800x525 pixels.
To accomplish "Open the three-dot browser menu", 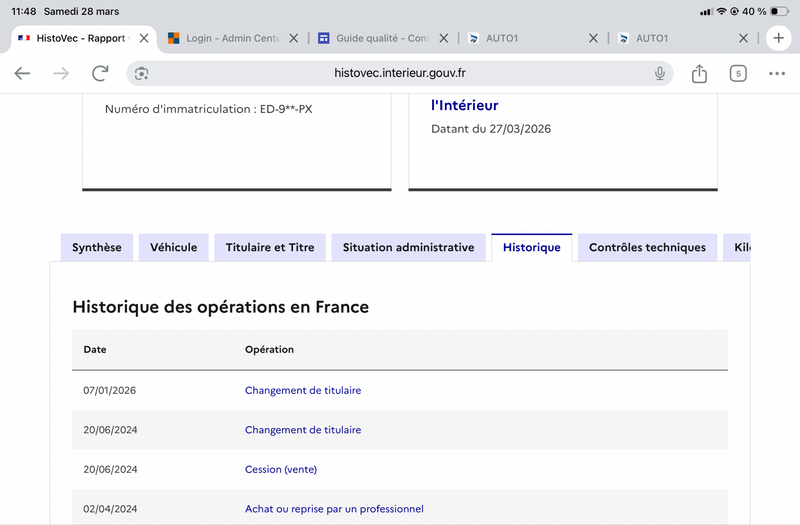I will tap(777, 74).
